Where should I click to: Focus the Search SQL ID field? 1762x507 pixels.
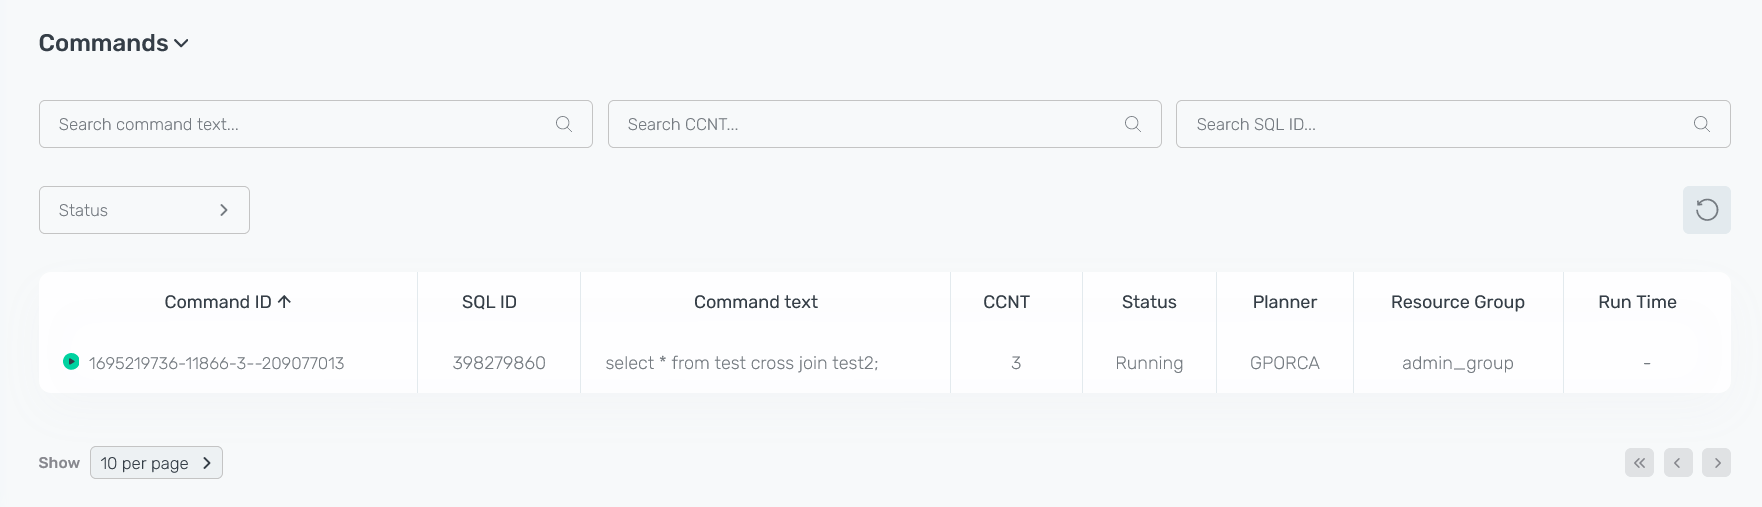(1438, 124)
